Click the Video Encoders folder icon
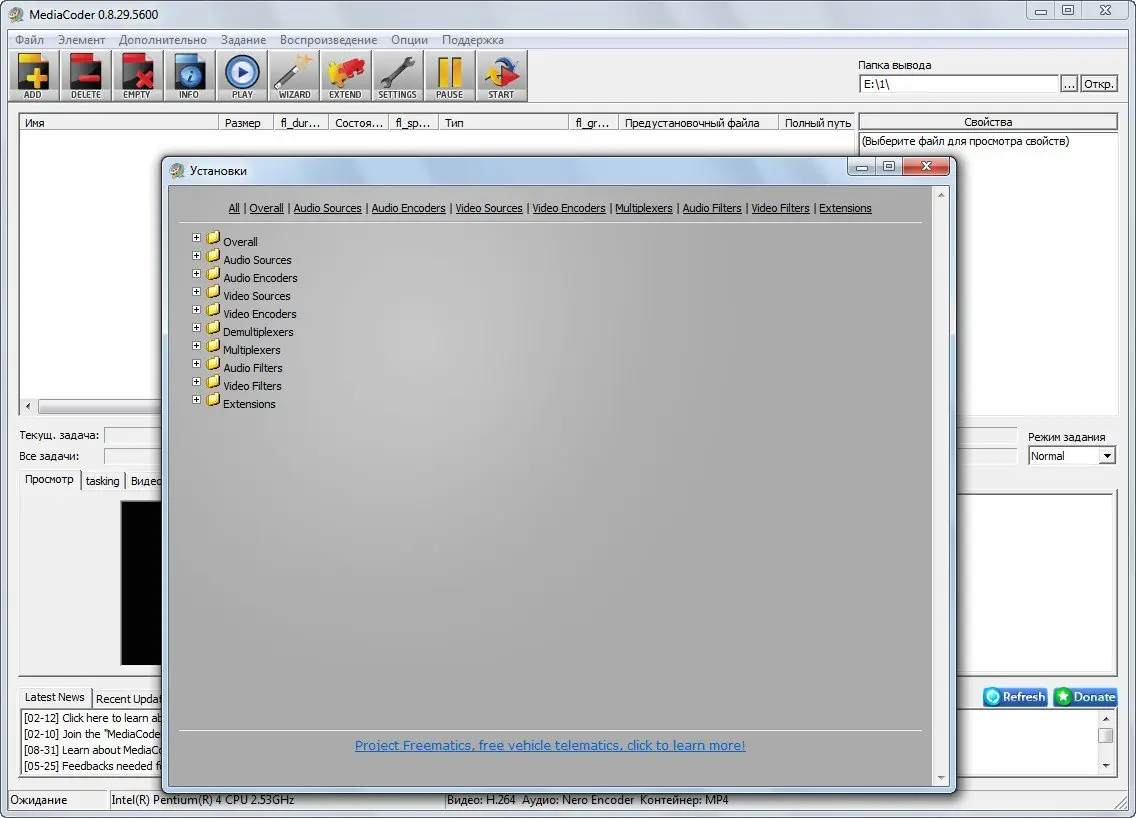Screen dimensions: 1136x818 click(x=213, y=310)
